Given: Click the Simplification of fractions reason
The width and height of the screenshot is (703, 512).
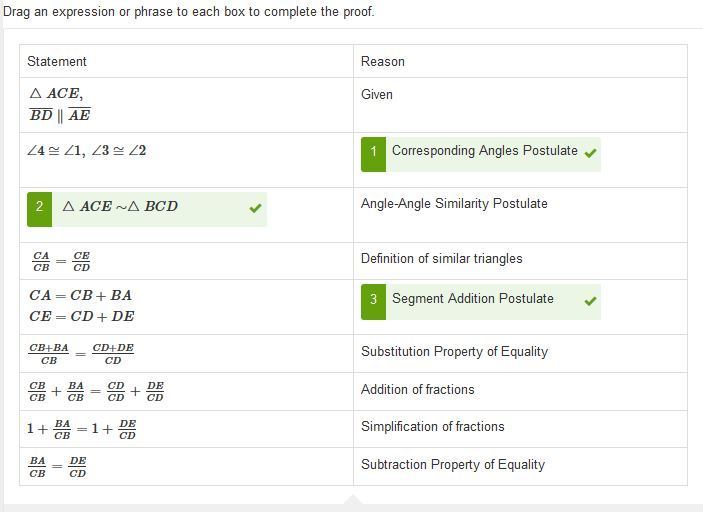Looking at the screenshot, I should 433,426.
